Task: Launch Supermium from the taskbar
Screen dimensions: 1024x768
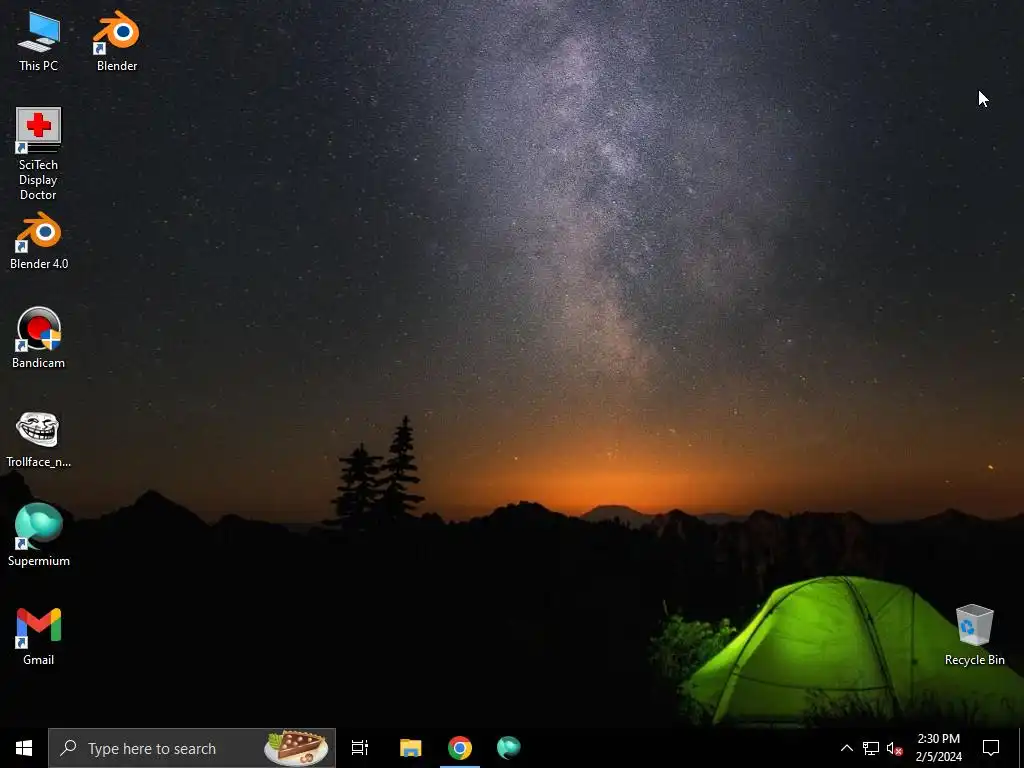Action: click(x=509, y=748)
